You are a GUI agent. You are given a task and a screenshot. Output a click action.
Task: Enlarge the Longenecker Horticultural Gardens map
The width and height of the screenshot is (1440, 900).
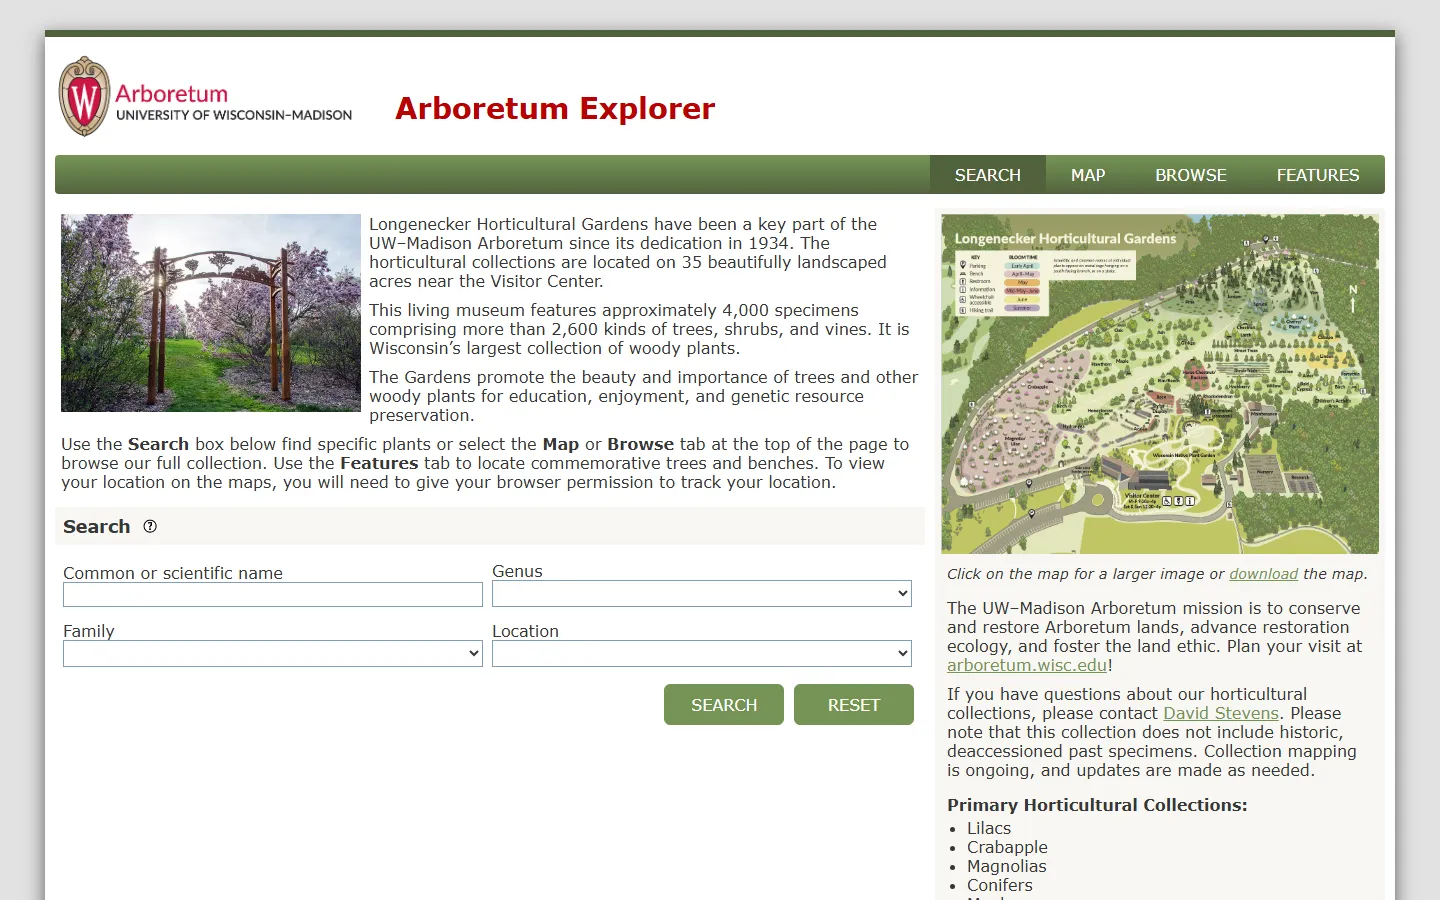[x=1160, y=384]
